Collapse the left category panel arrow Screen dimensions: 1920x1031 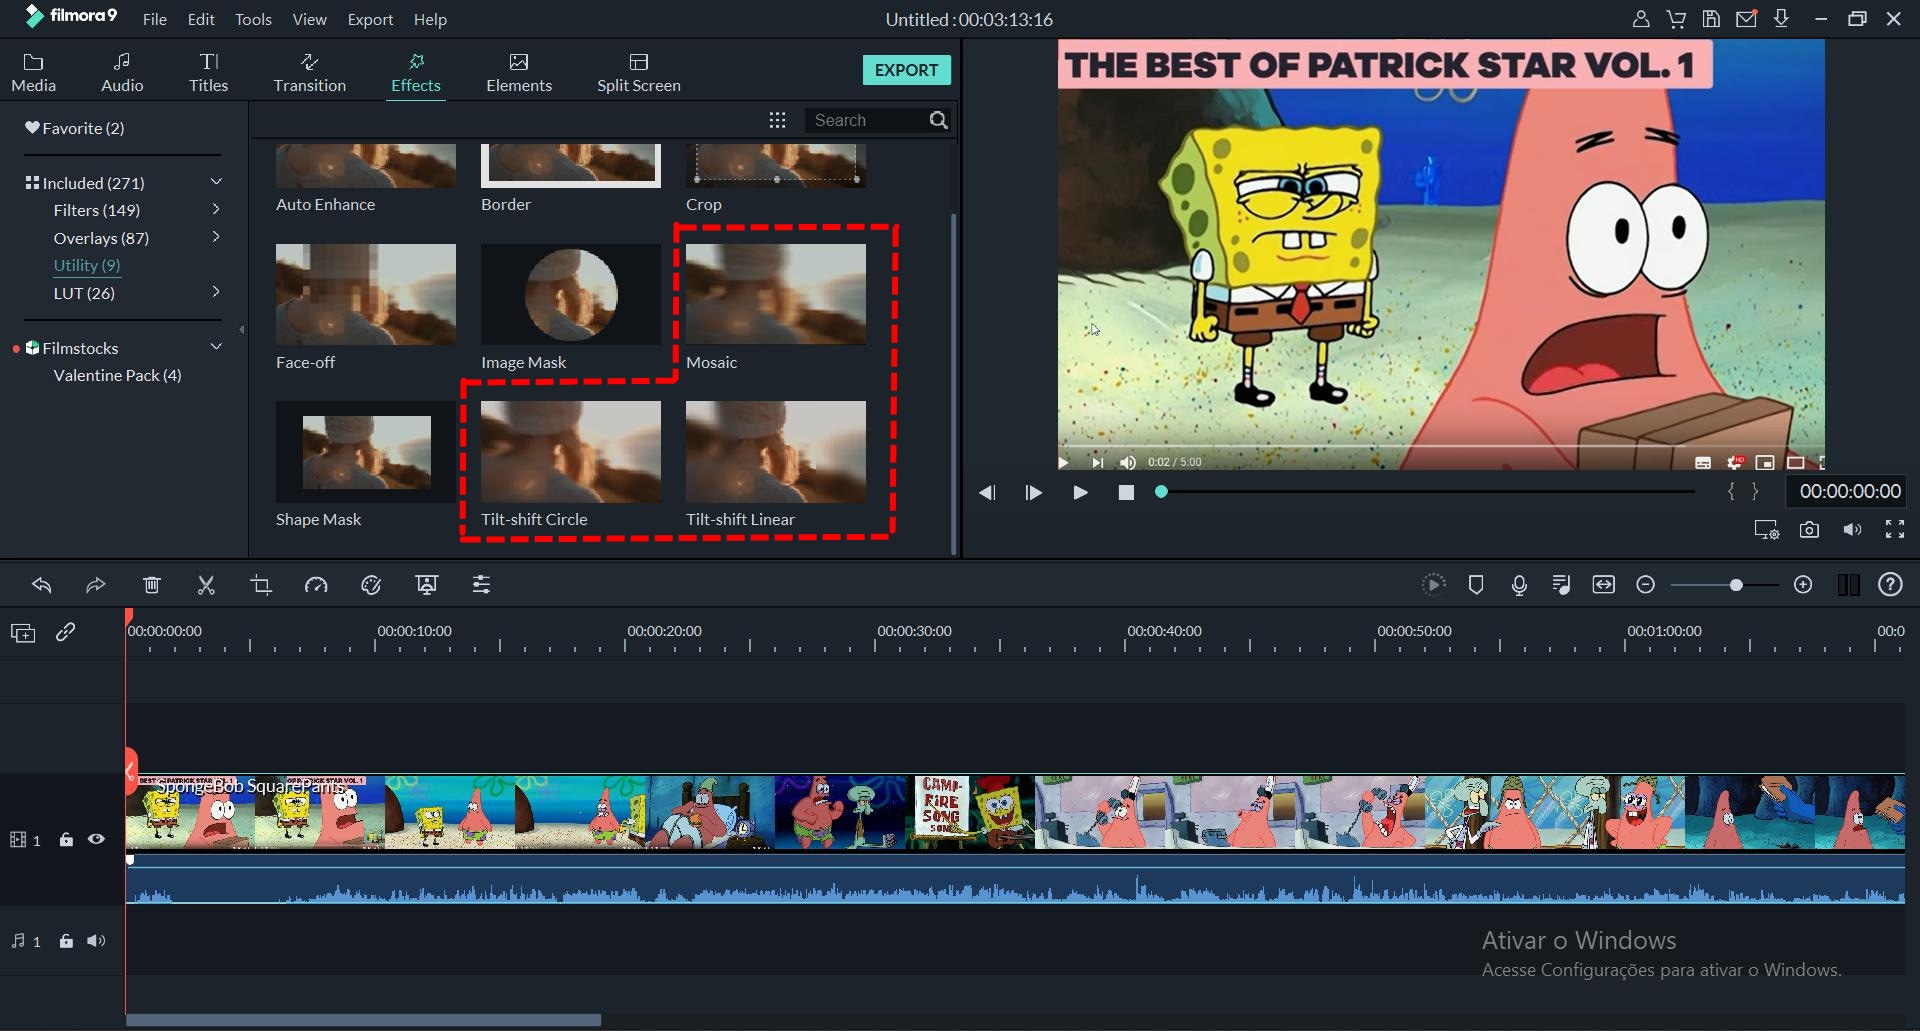[x=242, y=330]
